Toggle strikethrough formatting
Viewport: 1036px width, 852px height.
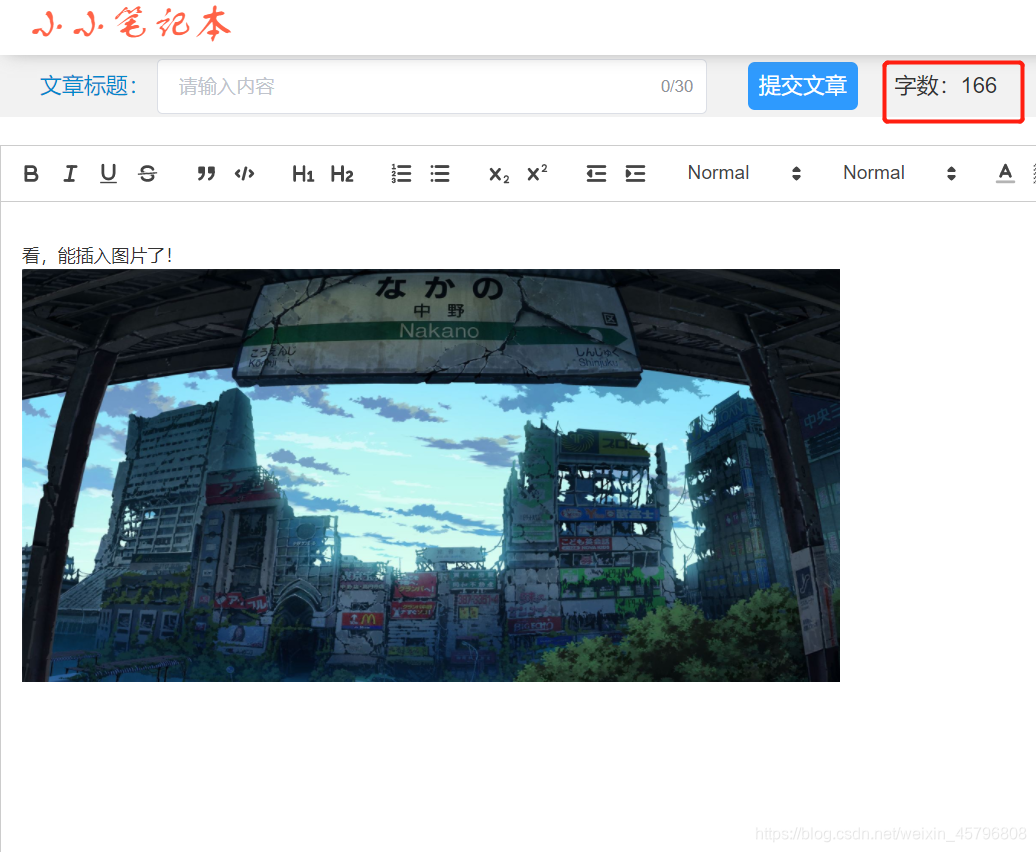(147, 174)
